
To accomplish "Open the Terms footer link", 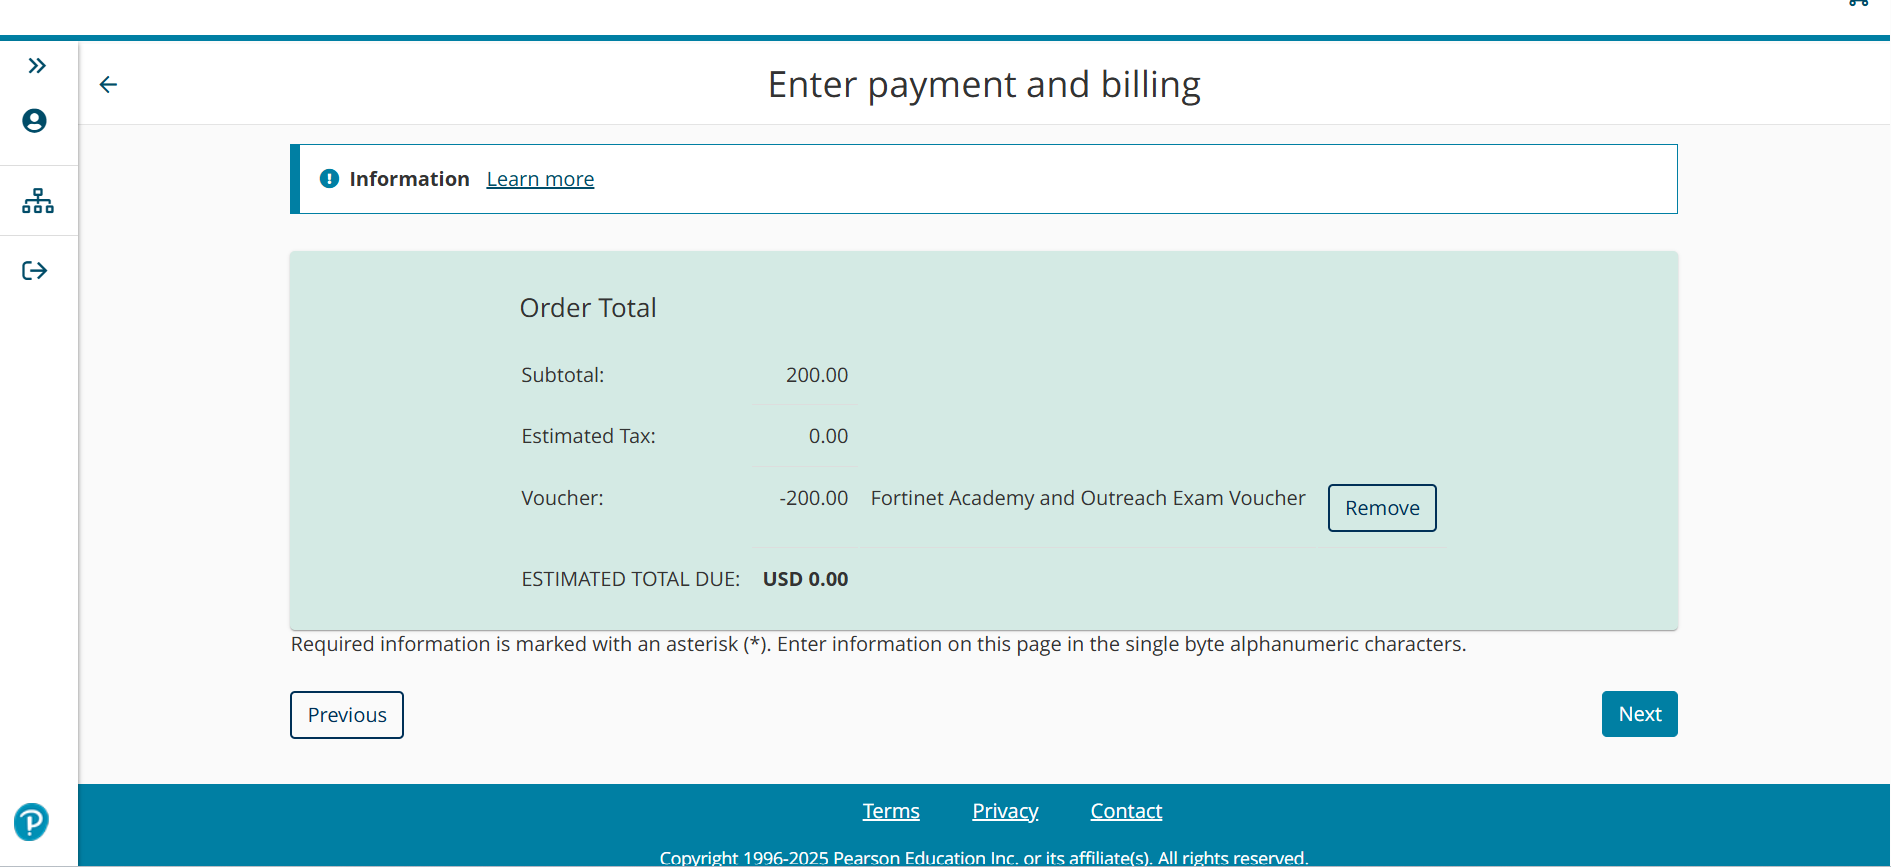I will tap(890, 811).
